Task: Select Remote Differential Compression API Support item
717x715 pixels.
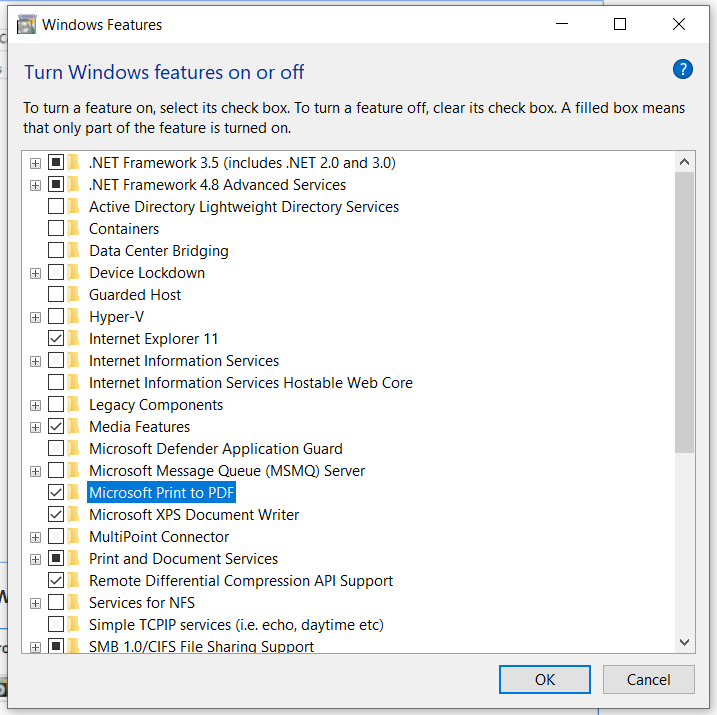Action: click(x=240, y=581)
